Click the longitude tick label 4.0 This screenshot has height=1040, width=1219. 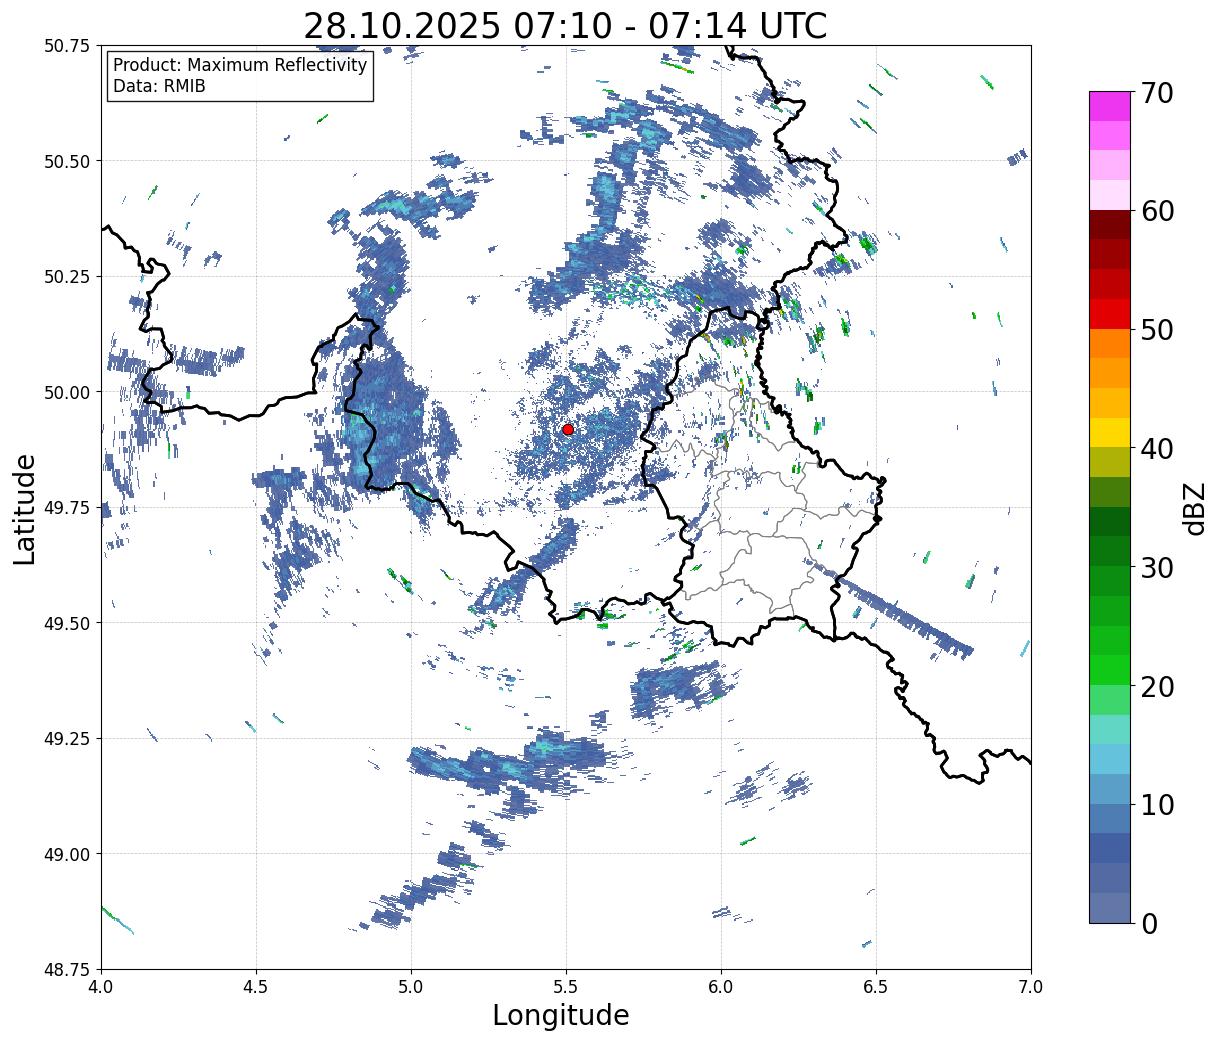pos(101,987)
